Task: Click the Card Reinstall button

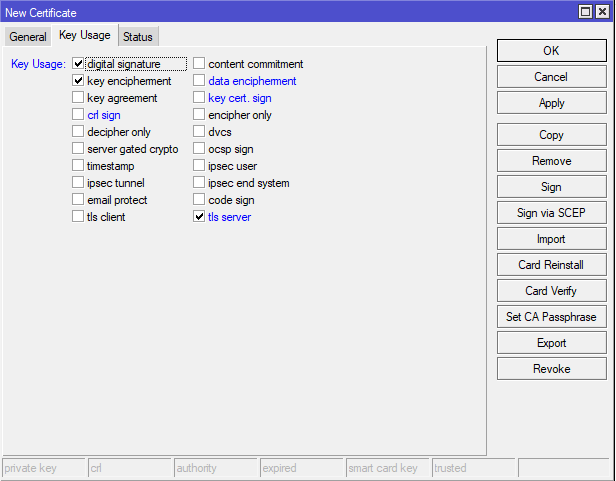Action: tap(552, 265)
